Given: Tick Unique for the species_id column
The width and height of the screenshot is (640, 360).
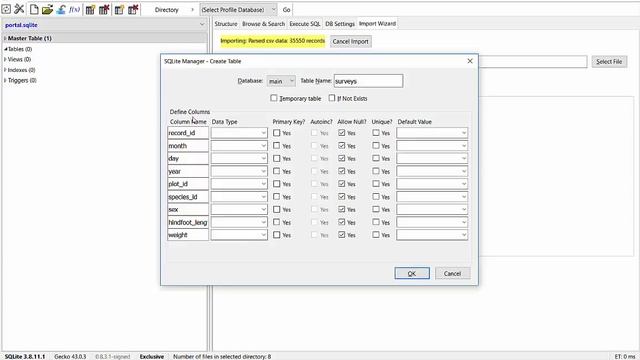Looking at the screenshot, I should coord(376,197).
